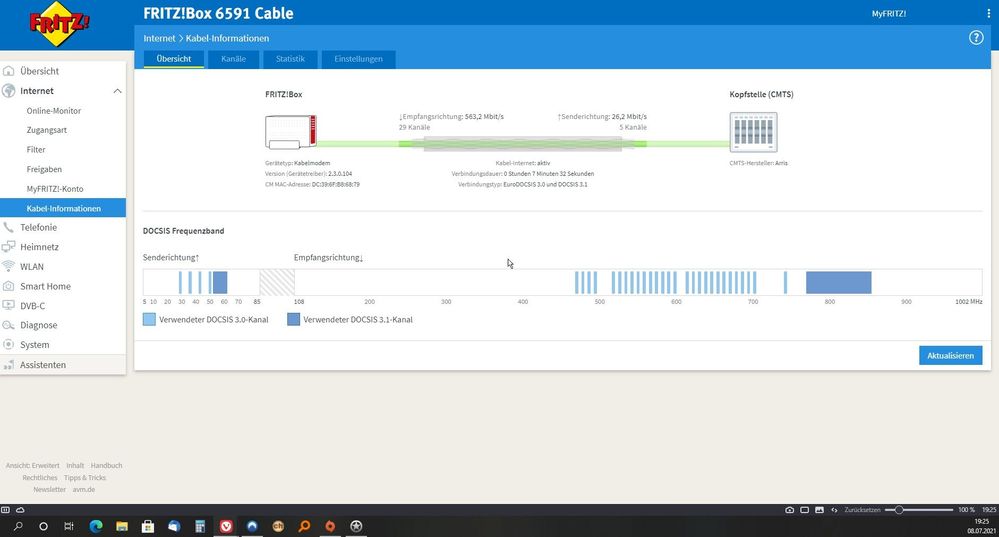Click the Assistenten wizard icon

pyautogui.click(x=8, y=365)
